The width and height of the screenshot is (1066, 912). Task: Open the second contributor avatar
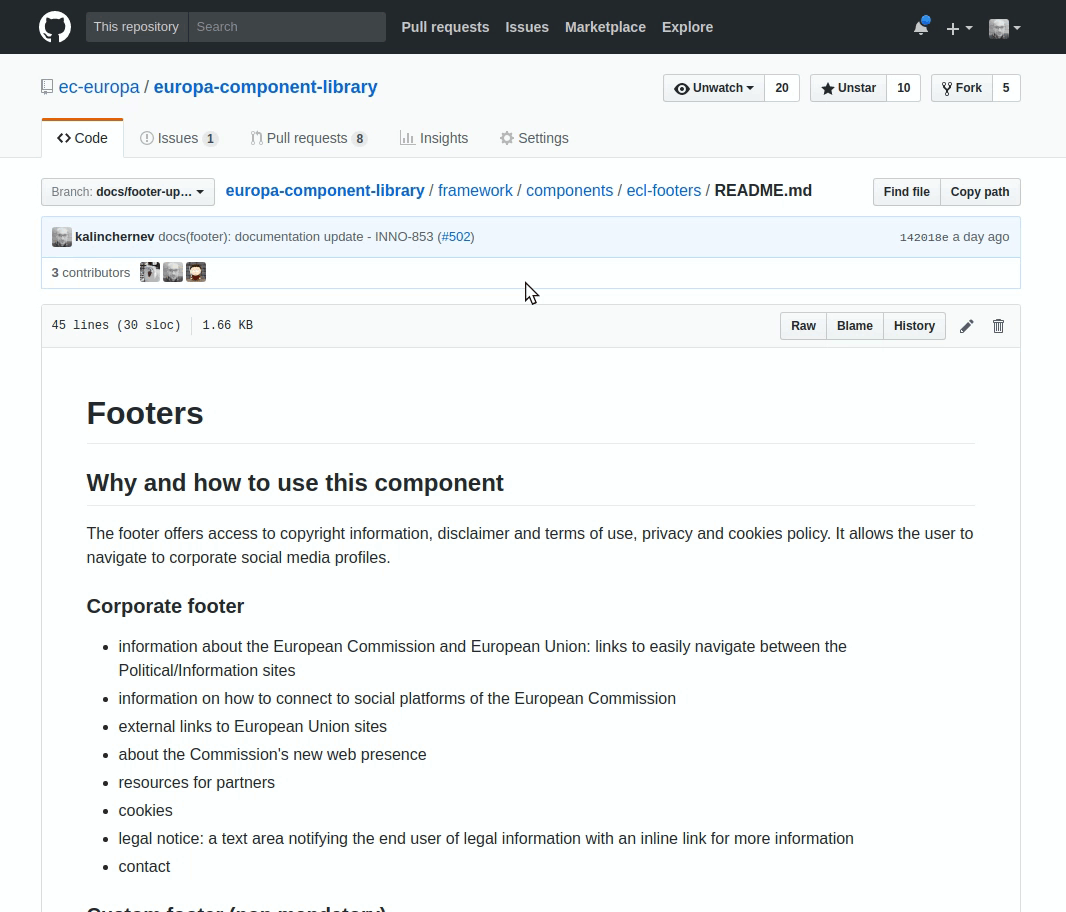(x=173, y=272)
